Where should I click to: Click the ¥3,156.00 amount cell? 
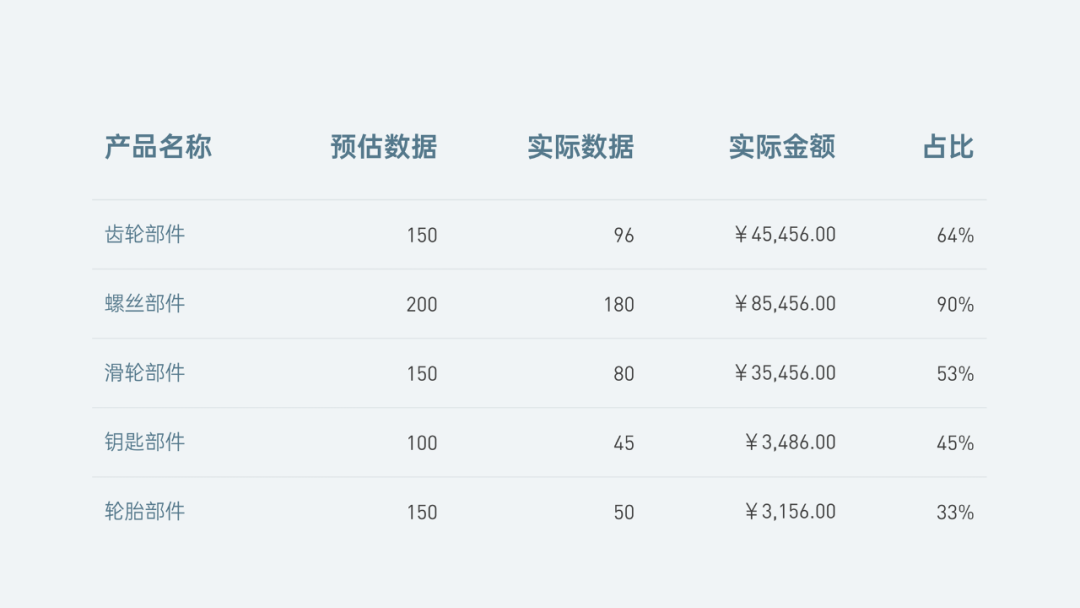tap(791, 511)
